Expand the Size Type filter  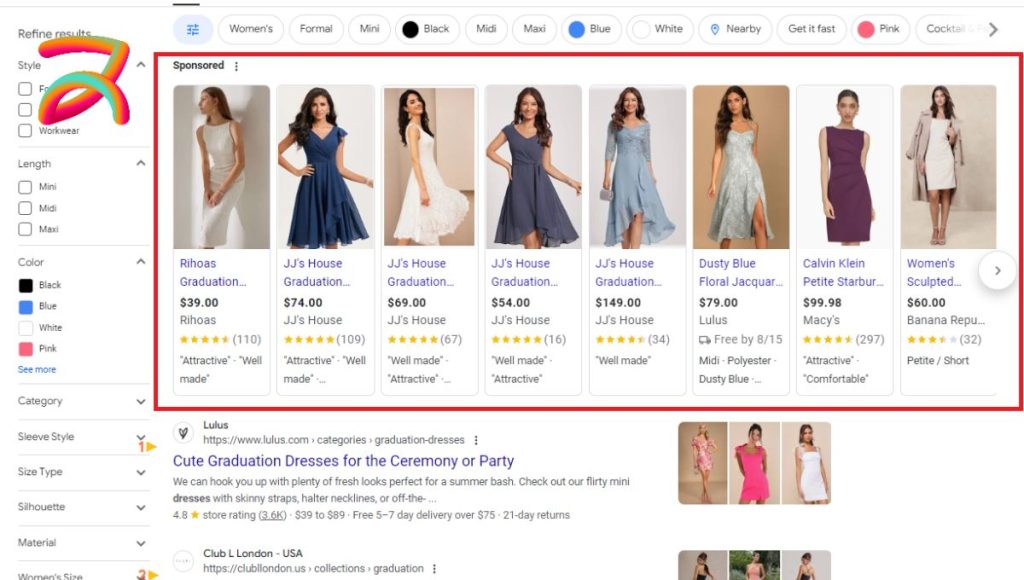point(140,472)
